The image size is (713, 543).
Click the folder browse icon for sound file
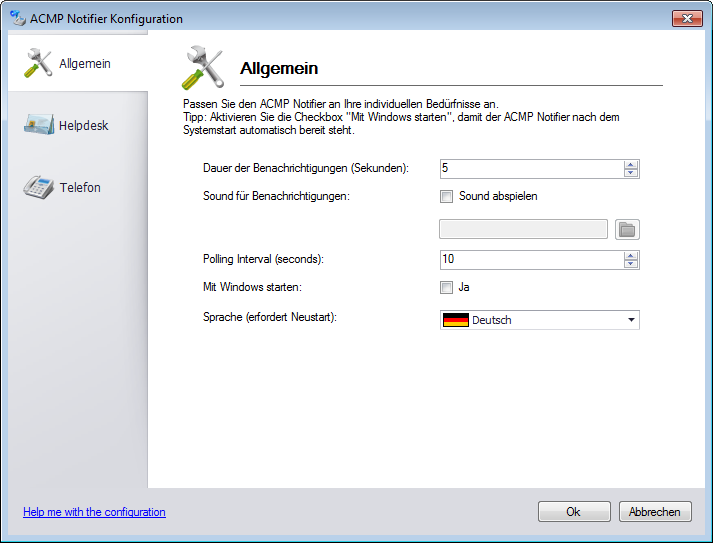point(627,230)
